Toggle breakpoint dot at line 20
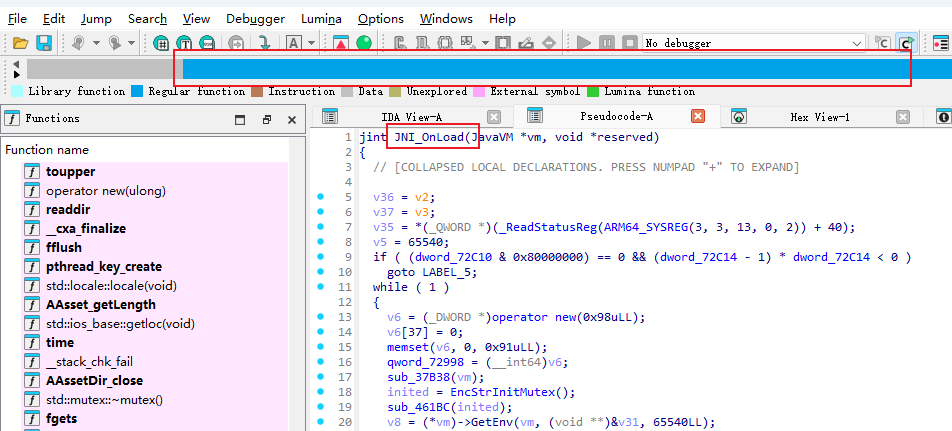Image resolution: width=952 pixels, height=431 pixels. pos(320,422)
